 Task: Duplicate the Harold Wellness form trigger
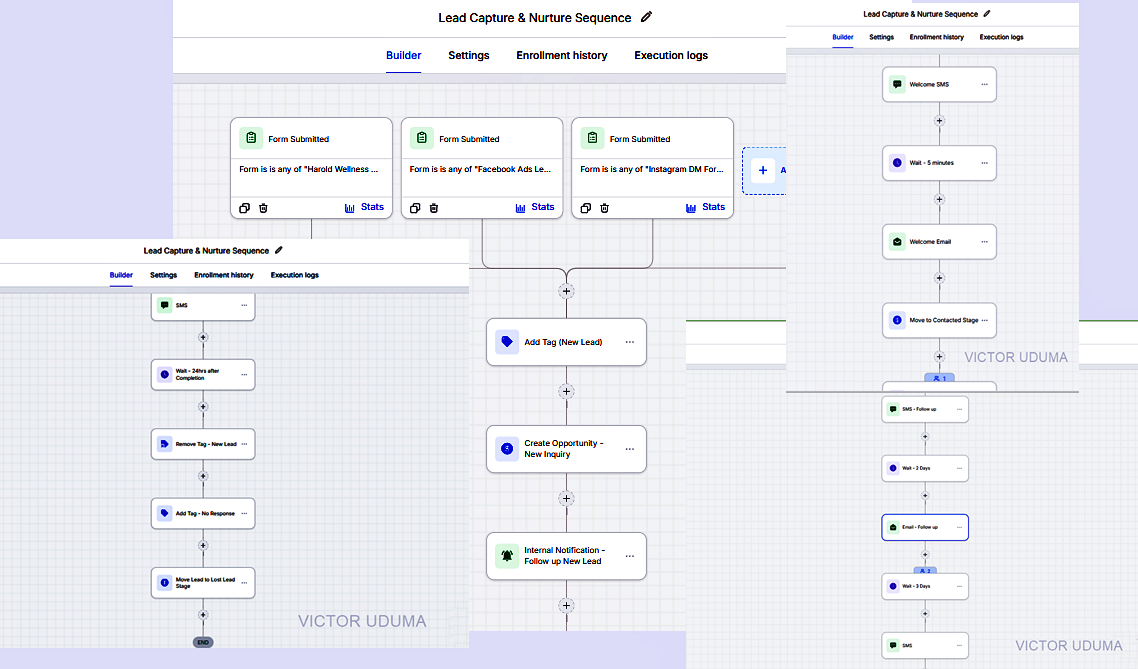click(x=245, y=208)
